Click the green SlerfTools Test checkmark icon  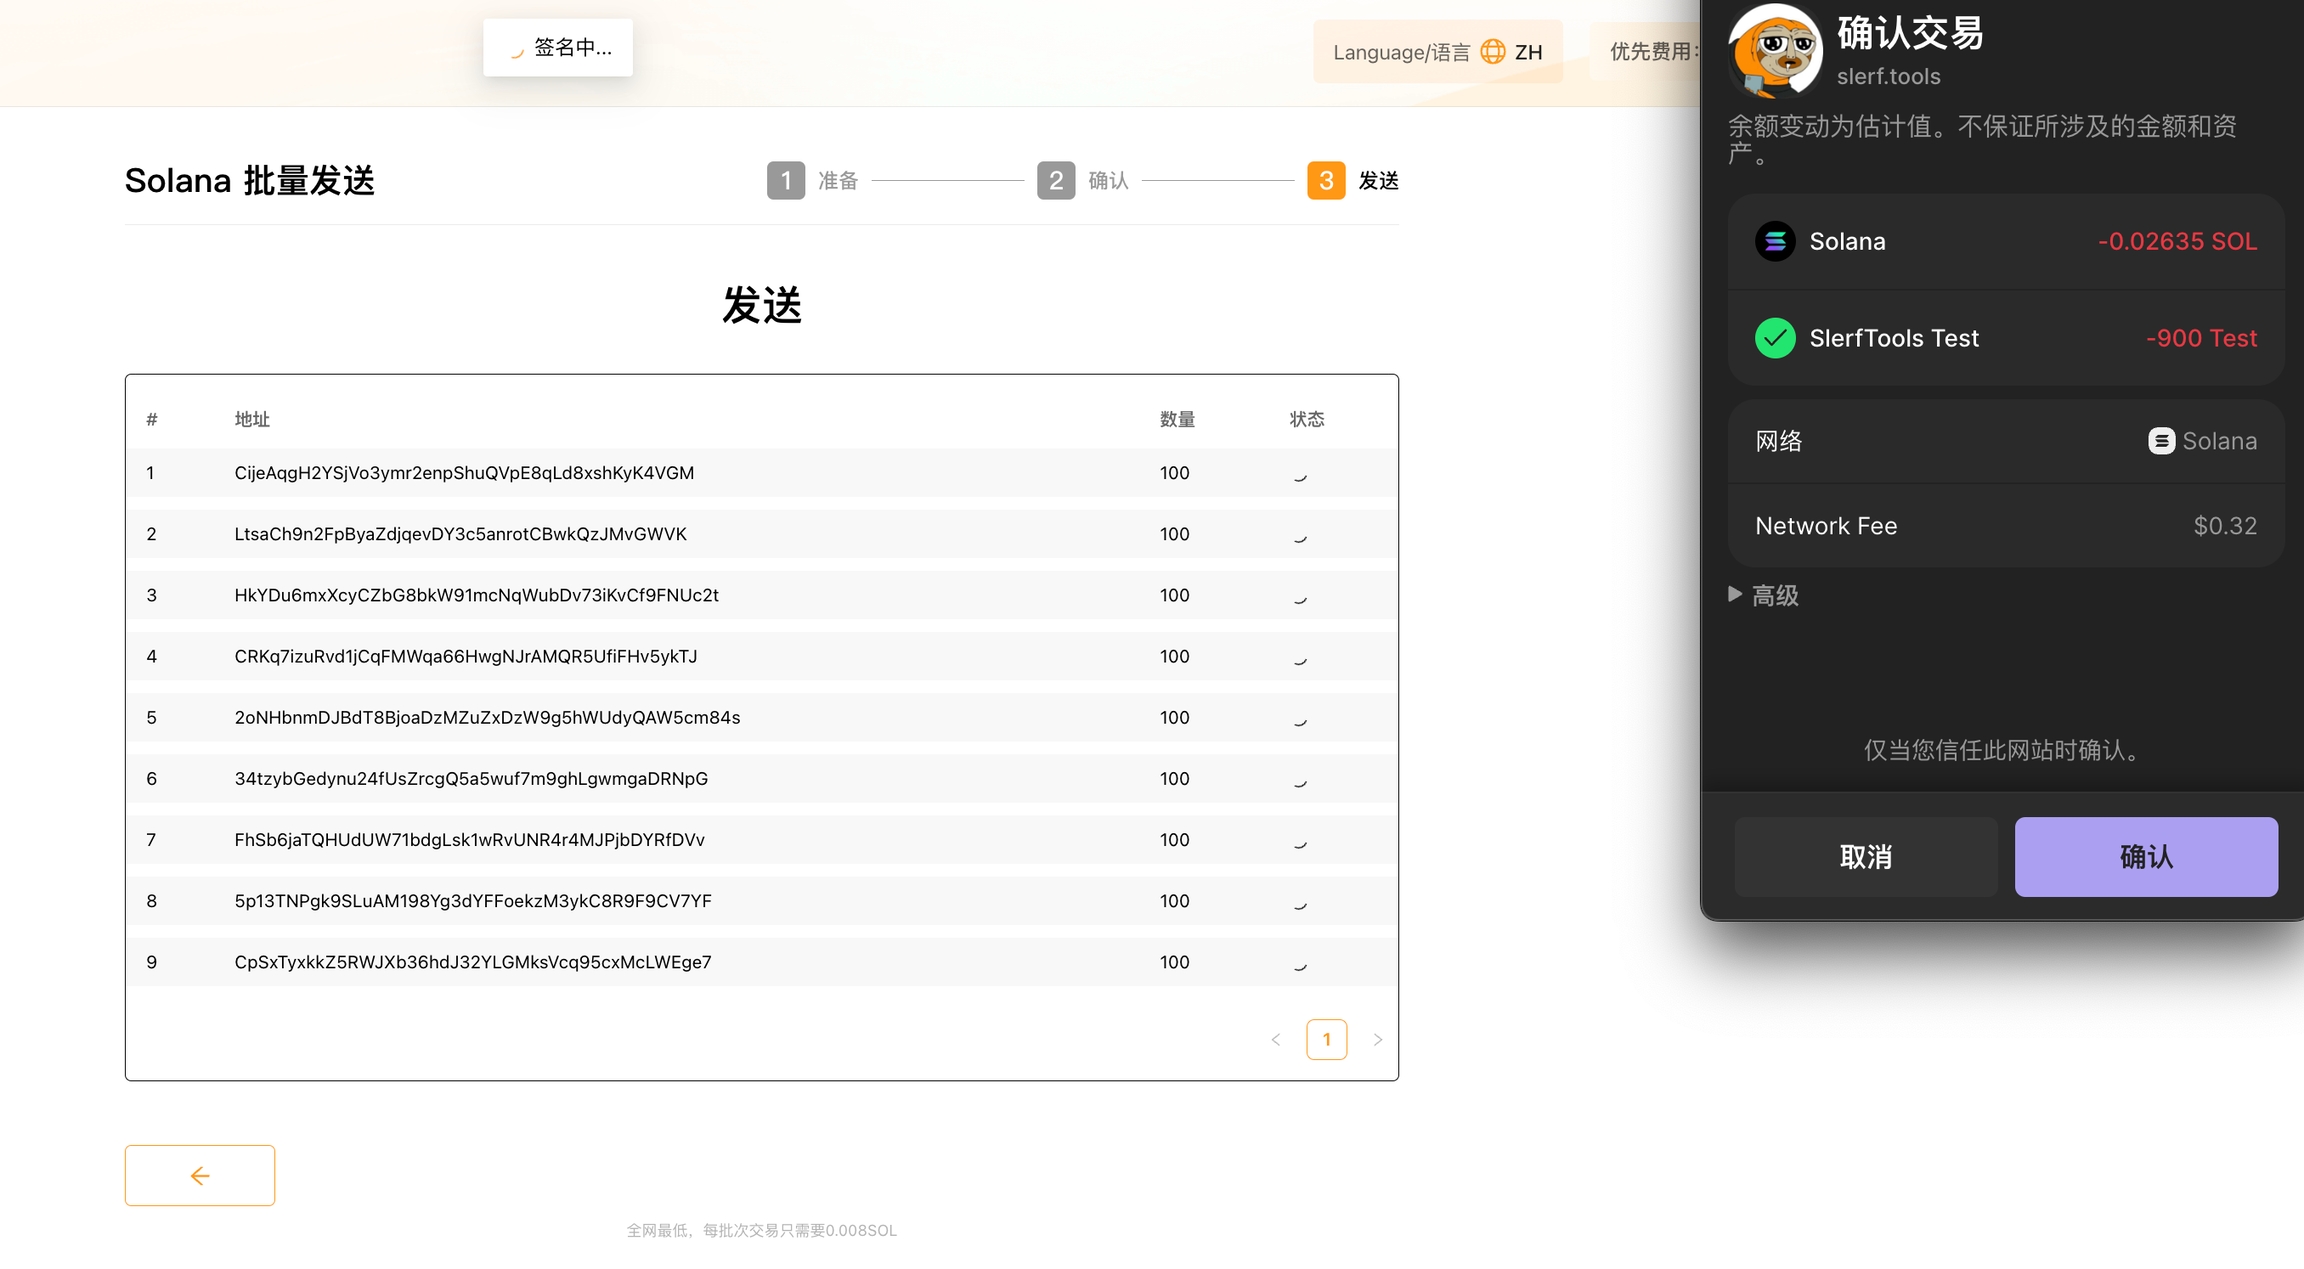(1775, 338)
